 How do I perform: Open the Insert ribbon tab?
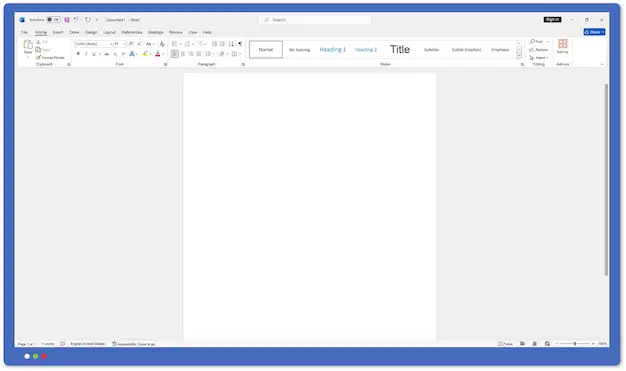point(58,32)
